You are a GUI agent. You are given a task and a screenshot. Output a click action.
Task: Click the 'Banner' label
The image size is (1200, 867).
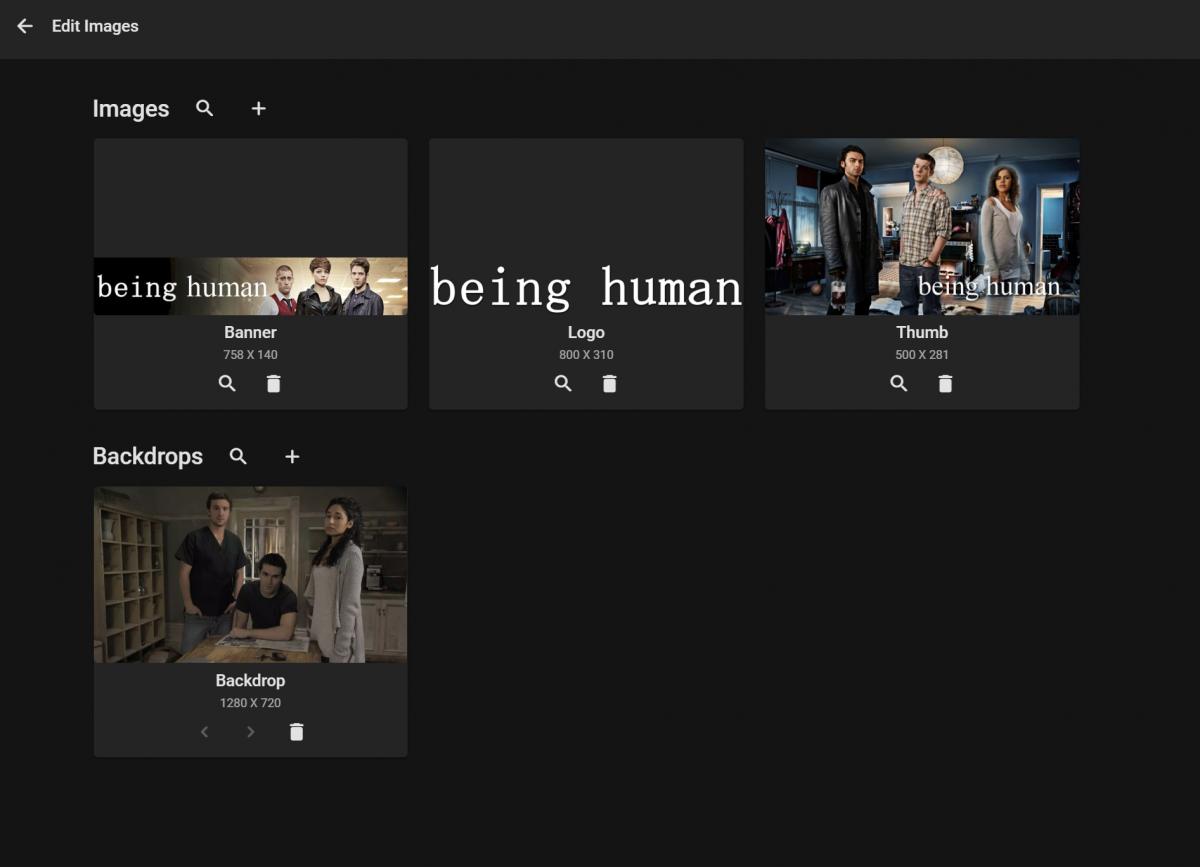(250, 332)
